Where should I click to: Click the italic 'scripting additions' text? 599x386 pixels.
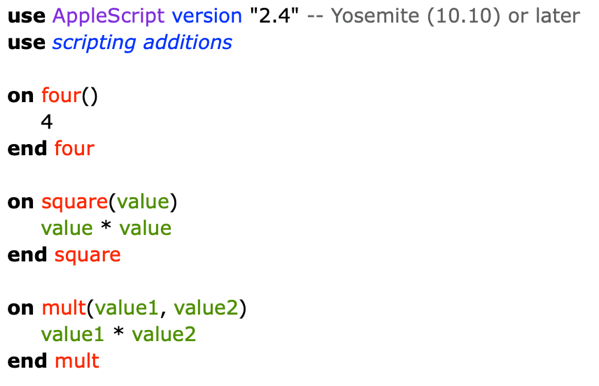click(142, 42)
